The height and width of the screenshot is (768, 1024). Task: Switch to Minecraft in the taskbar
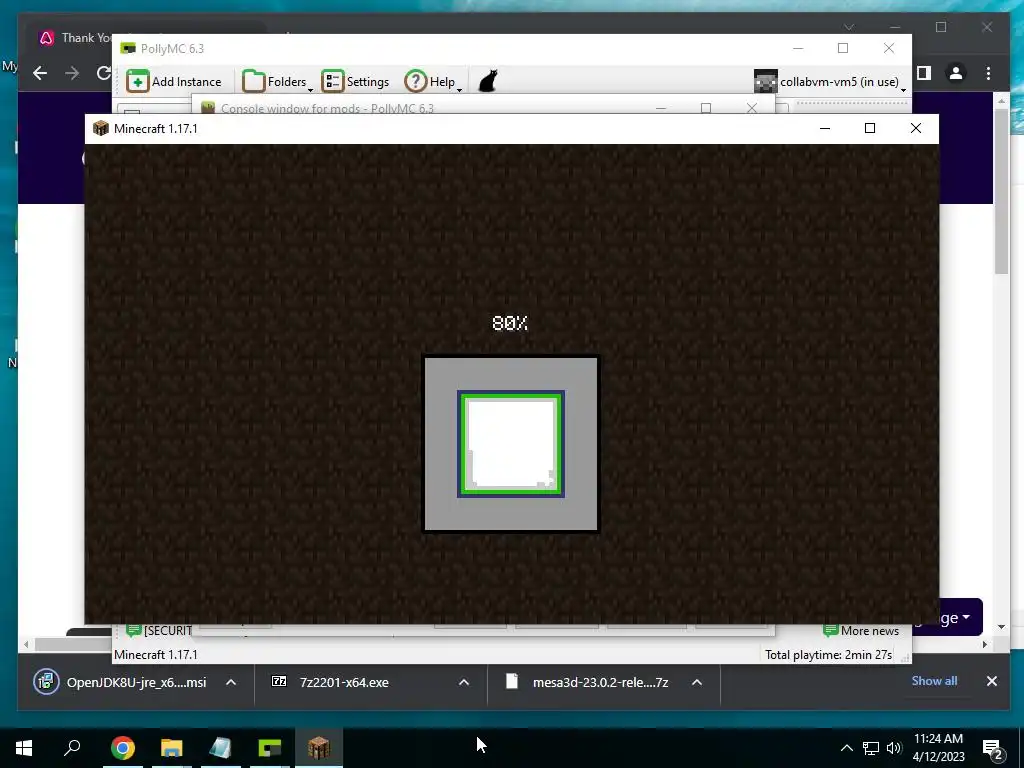319,748
